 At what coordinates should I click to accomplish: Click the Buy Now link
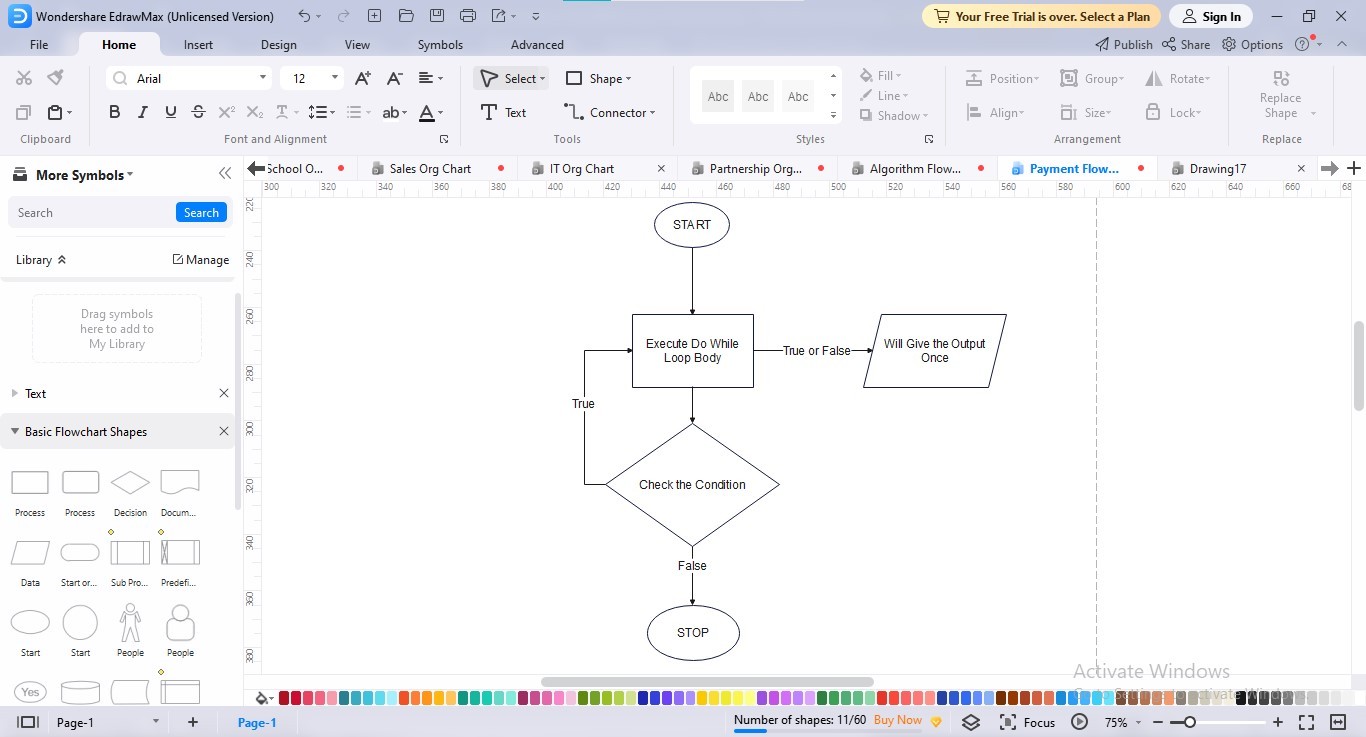(898, 719)
